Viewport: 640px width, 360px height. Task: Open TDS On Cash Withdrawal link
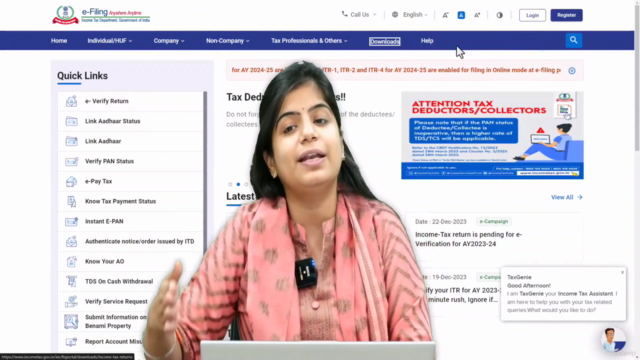pyautogui.click(x=119, y=281)
